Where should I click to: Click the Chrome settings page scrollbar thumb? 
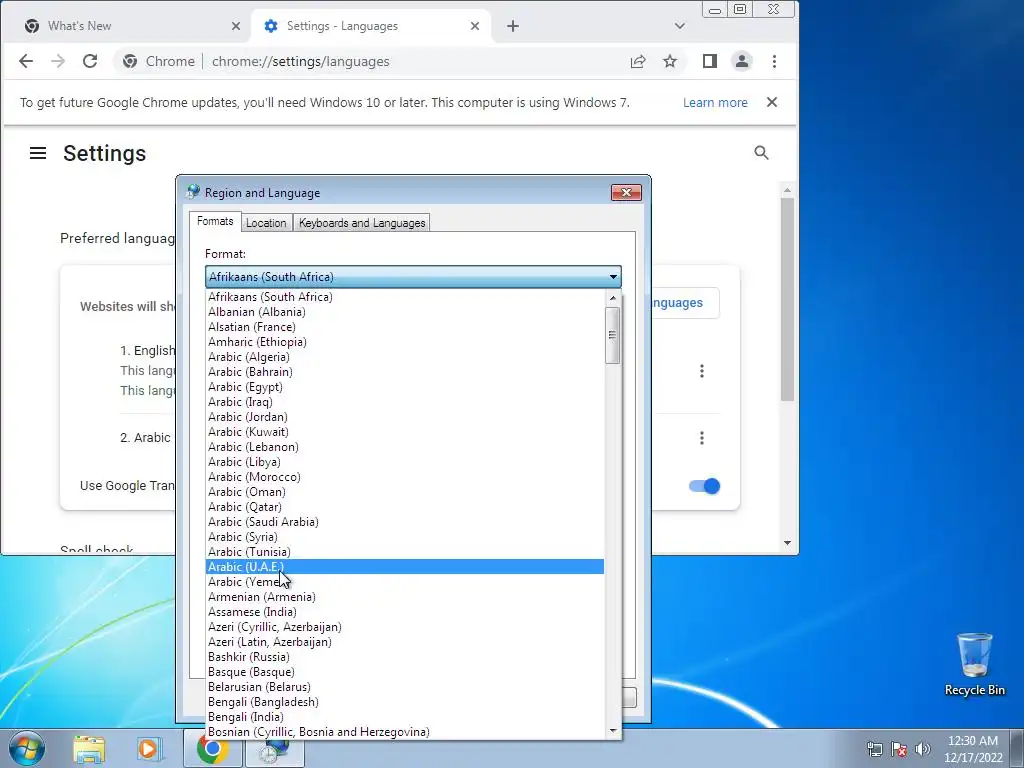tap(787, 299)
